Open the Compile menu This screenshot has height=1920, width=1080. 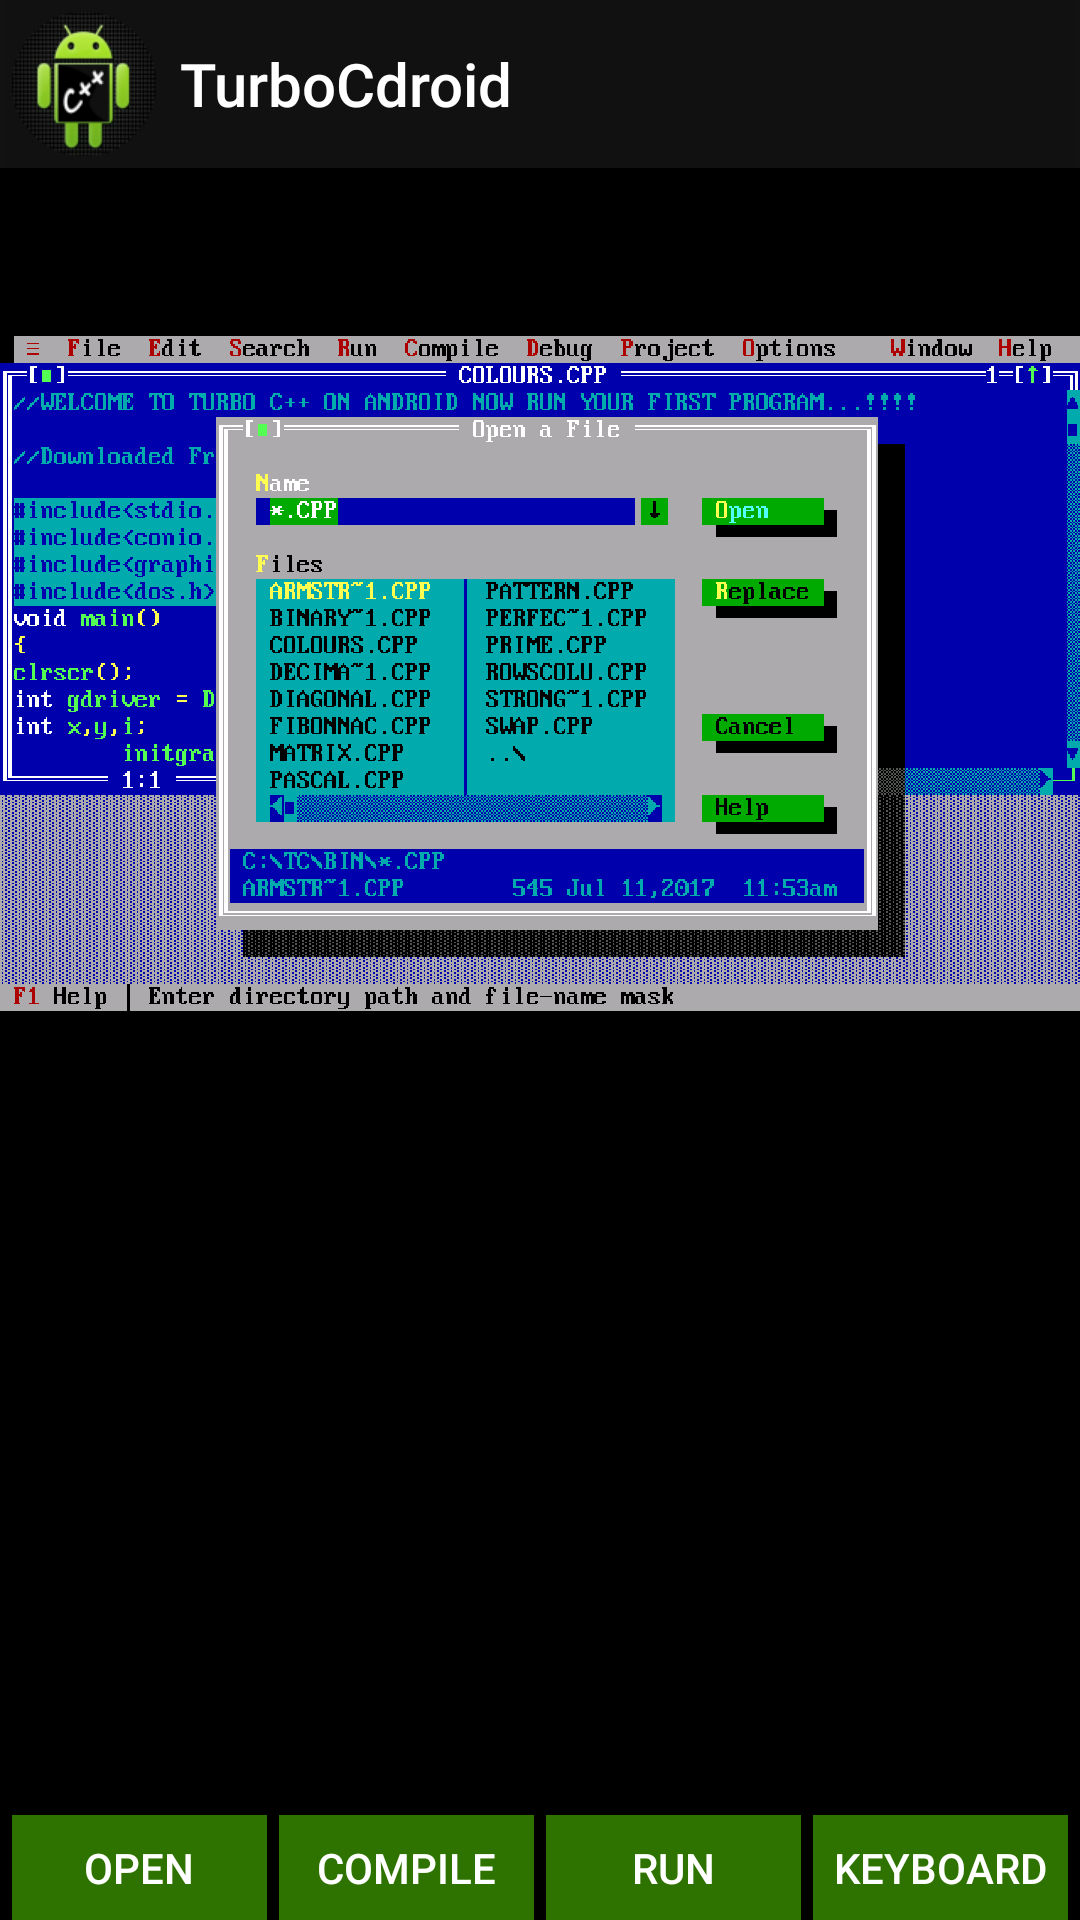pyautogui.click(x=451, y=349)
